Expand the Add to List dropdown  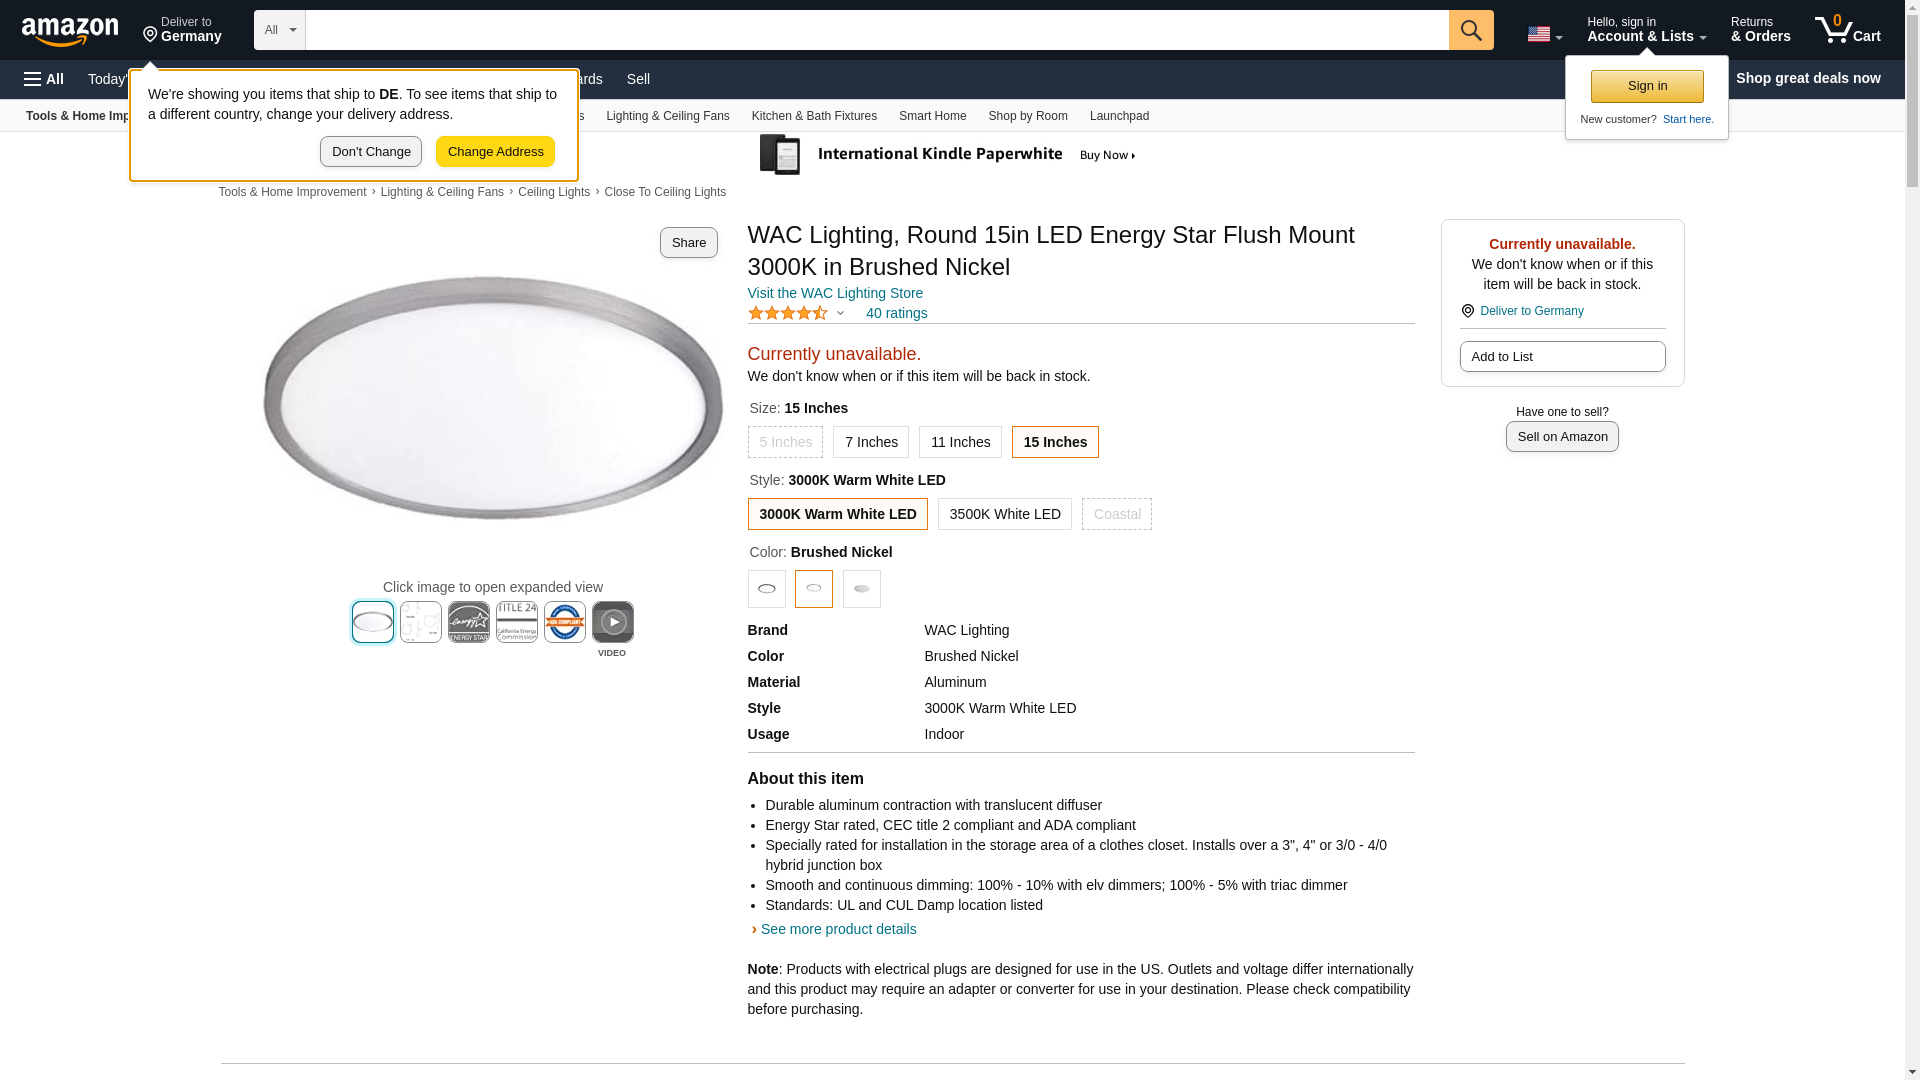1561,357
